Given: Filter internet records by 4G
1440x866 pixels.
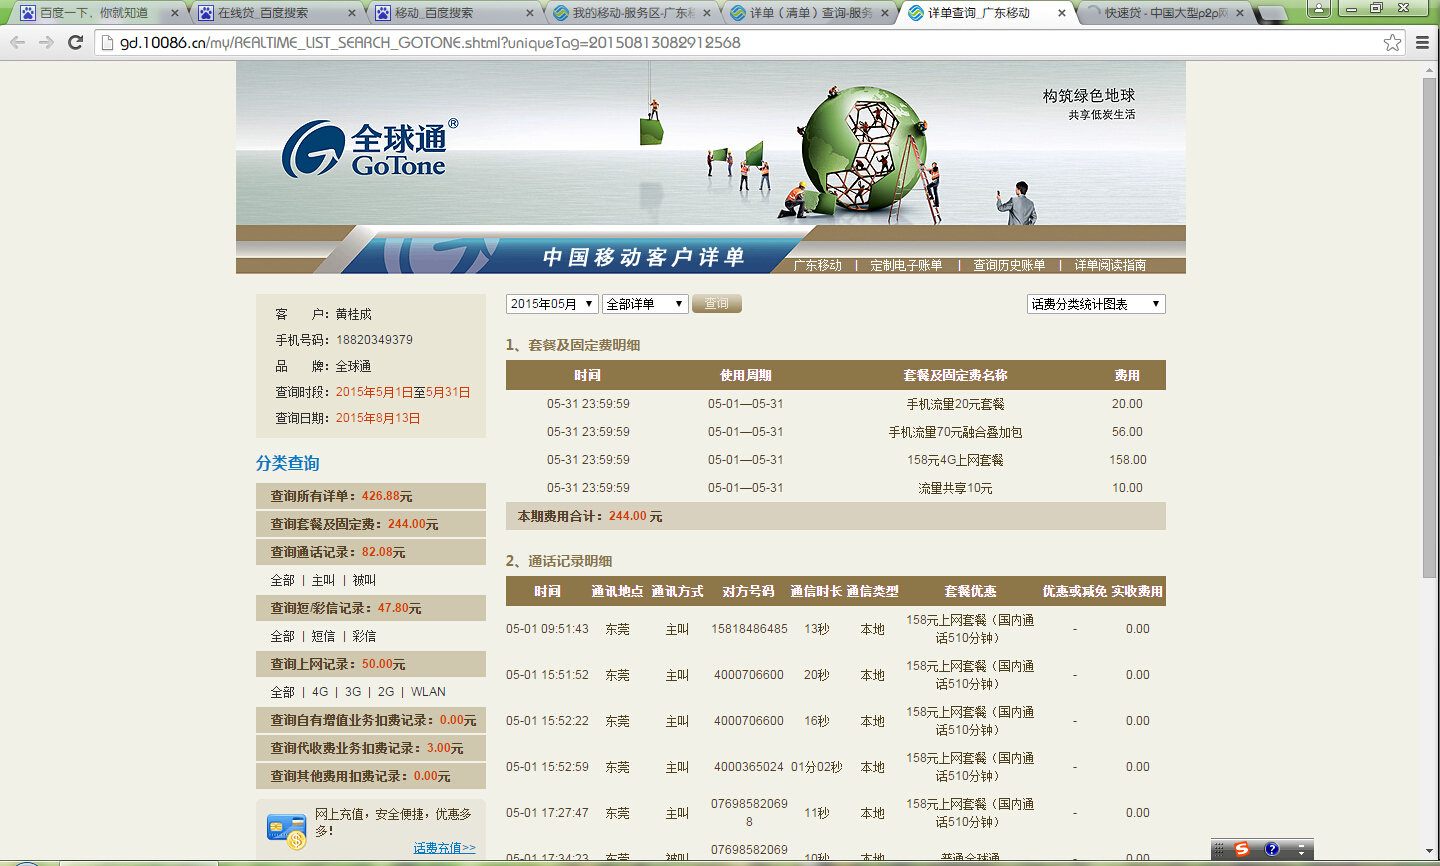Looking at the screenshot, I should [320, 692].
